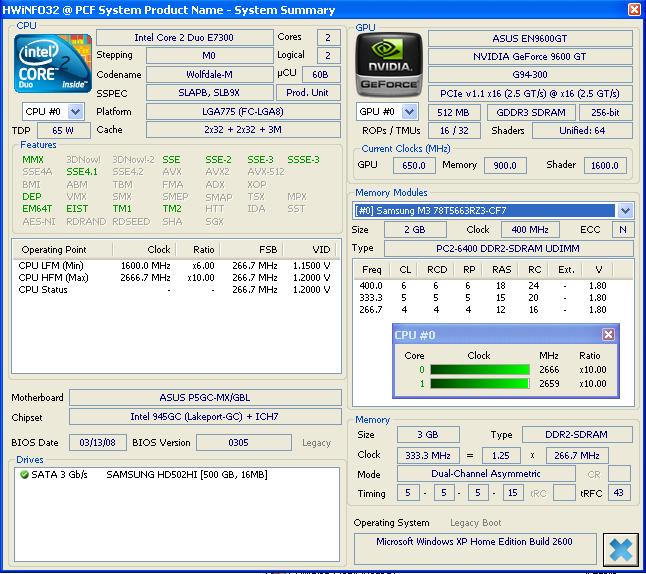646x574 pixels.
Task: Click the MMX feature label
Action: pyautogui.click(x=33, y=159)
